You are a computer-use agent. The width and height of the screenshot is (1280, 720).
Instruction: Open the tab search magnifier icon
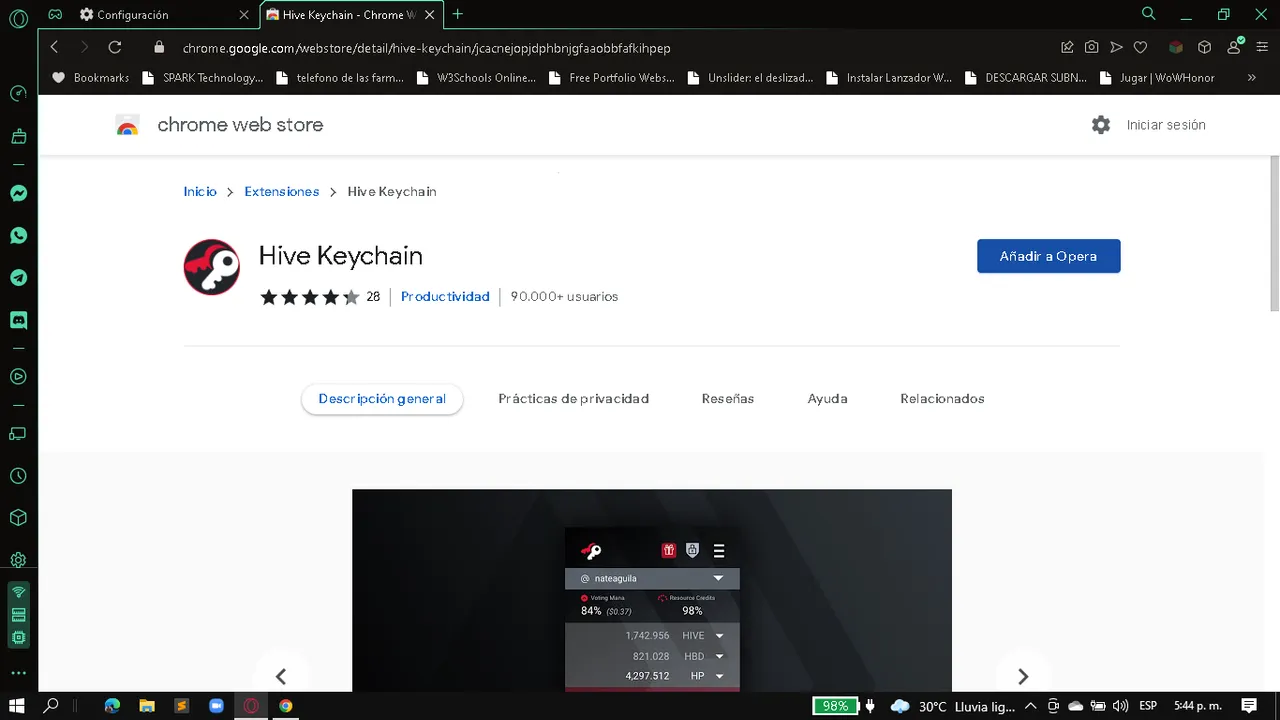pyautogui.click(x=1148, y=14)
